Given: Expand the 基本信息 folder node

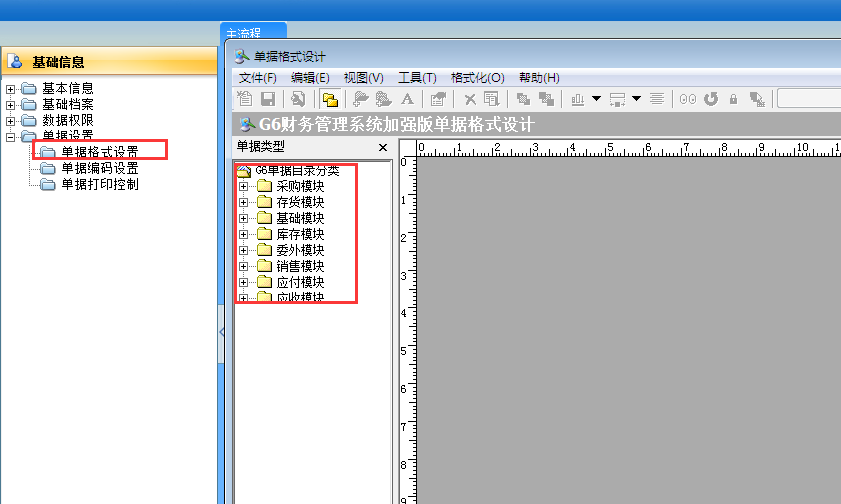Looking at the screenshot, I should point(11,89).
